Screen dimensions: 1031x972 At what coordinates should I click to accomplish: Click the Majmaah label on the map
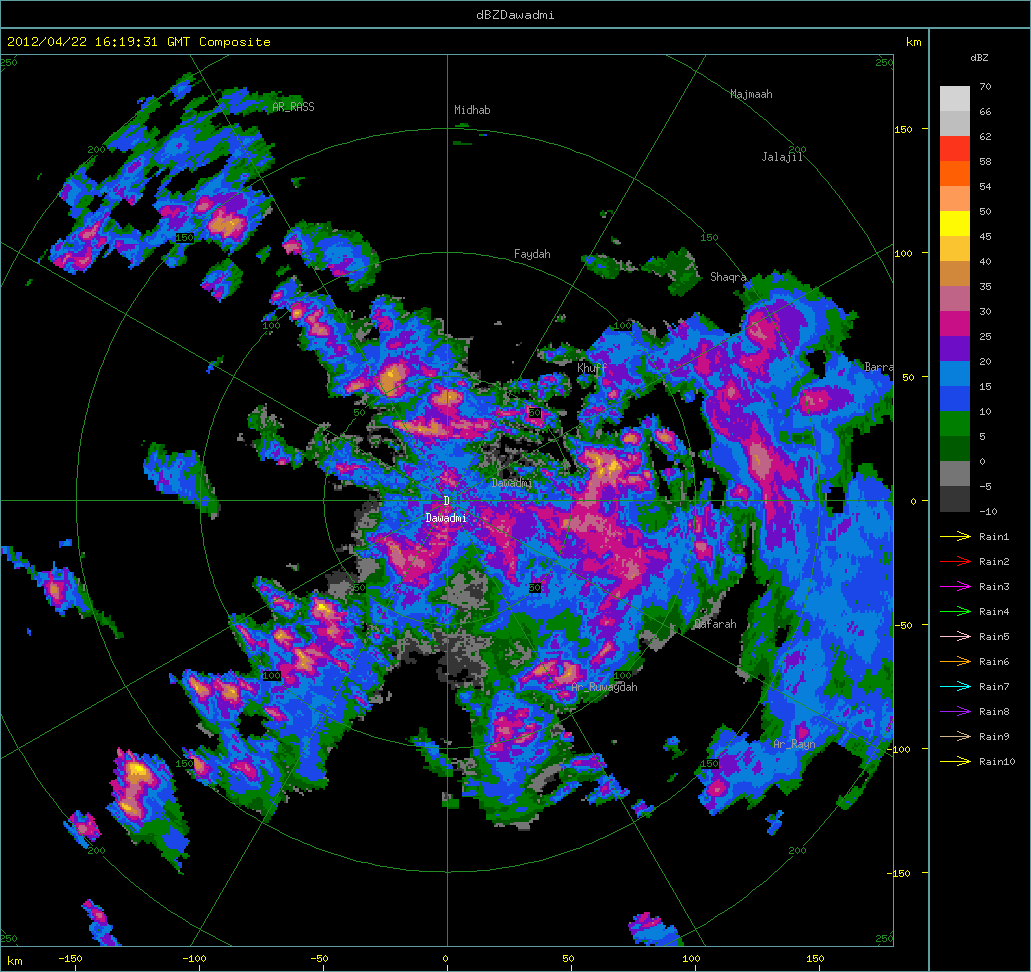(x=751, y=95)
